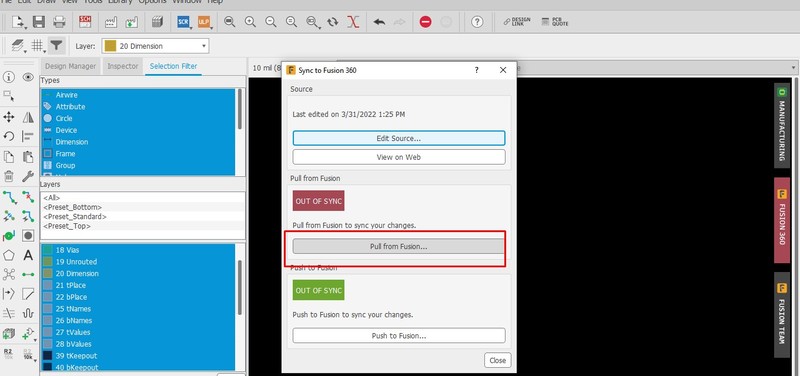This screenshot has width=800, height=376.
Task: Click the red Stop command icon
Action: tap(426, 22)
